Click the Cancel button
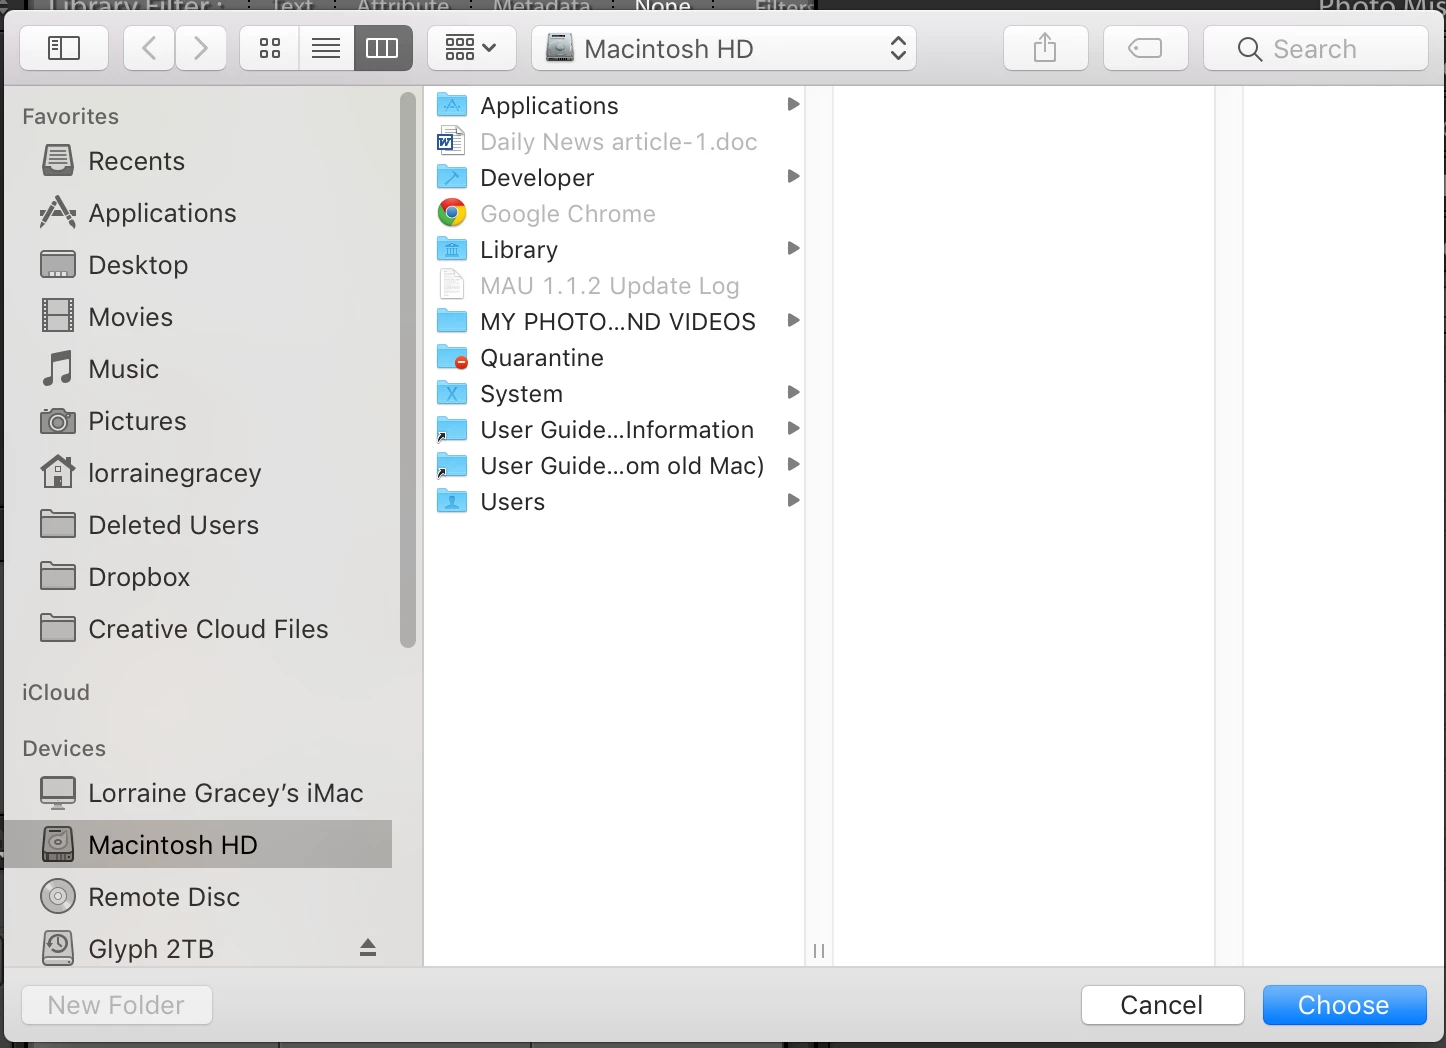This screenshot has width=1446, height=1048. point(1162,1005)
